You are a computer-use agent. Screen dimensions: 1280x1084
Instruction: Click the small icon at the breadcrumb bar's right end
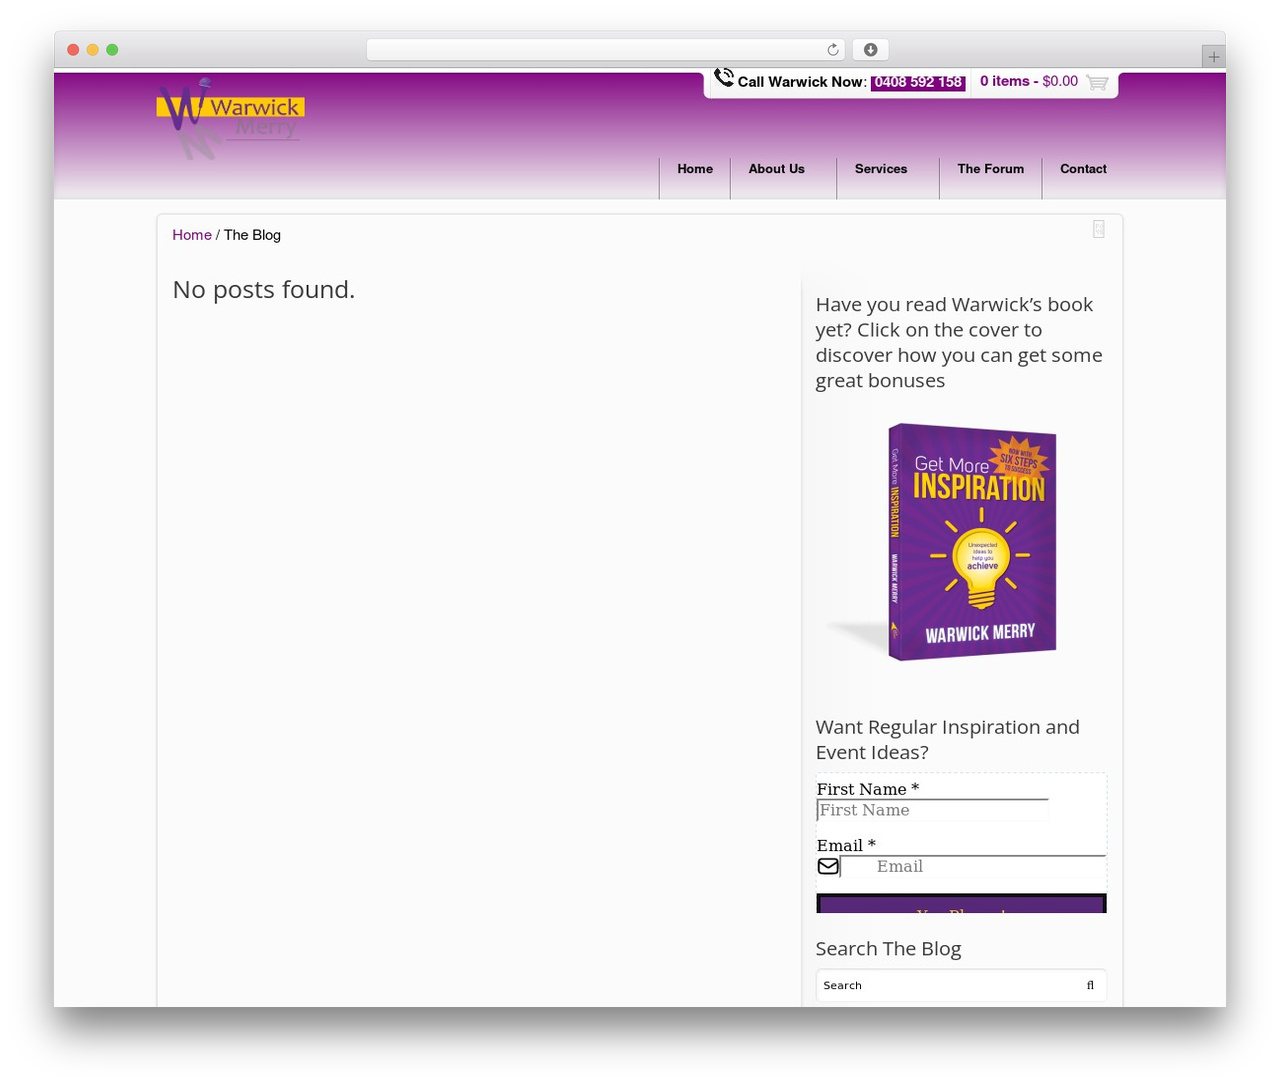click(1098, 229)
